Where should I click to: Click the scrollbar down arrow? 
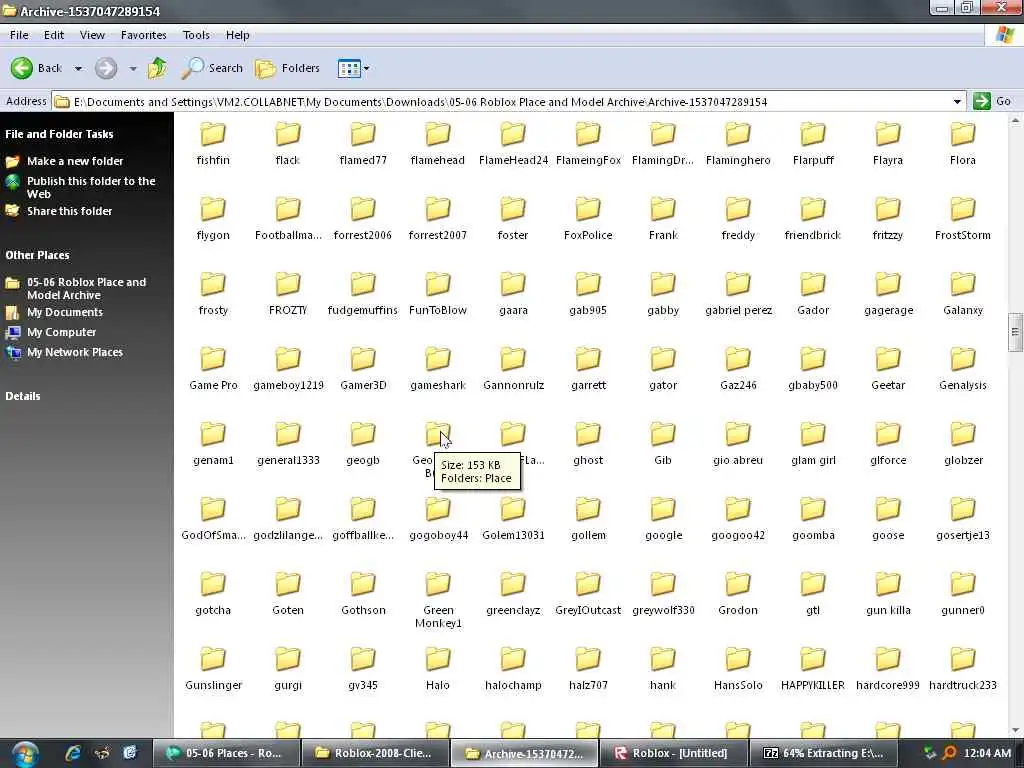tap(1015, 730)
